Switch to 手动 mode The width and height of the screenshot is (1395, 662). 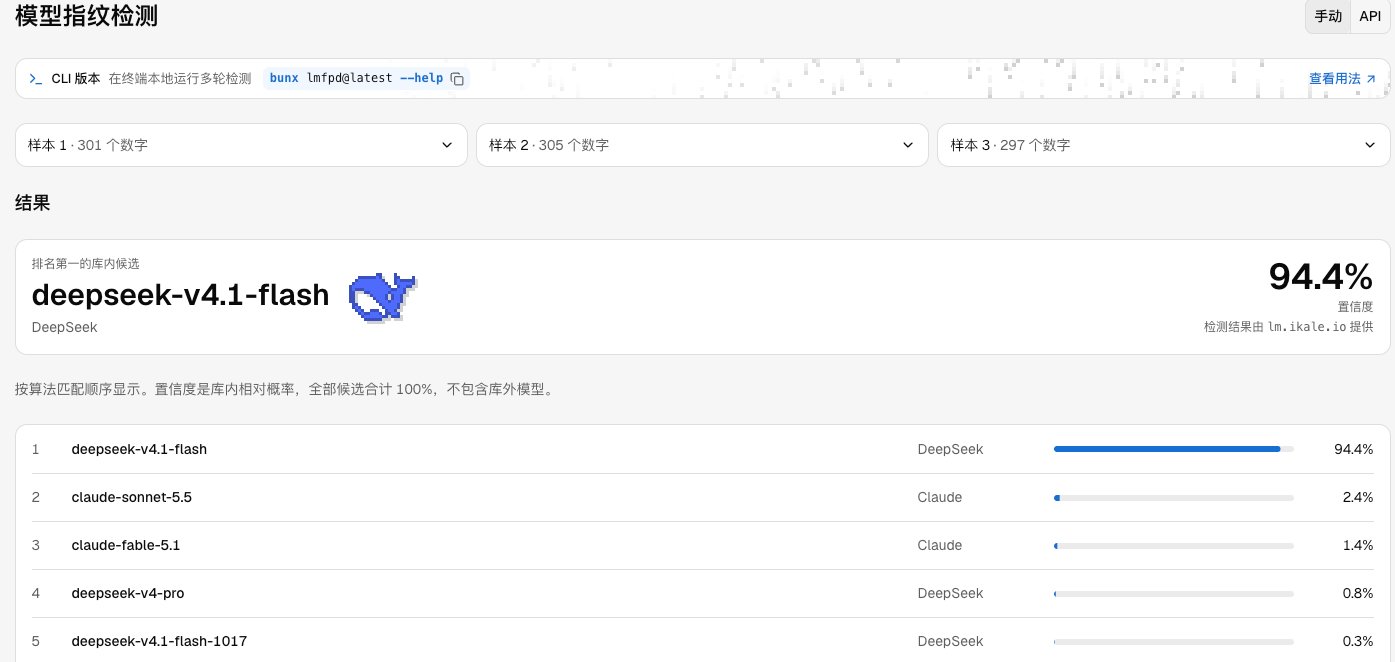(x=1328, y=16)
